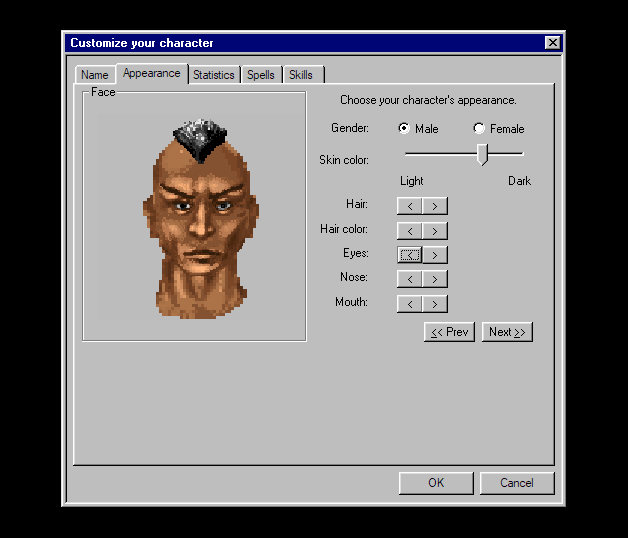Click the Skin color slider thumb
The width and height of the screenshot is (628, 538).
(x=482, y=154)
